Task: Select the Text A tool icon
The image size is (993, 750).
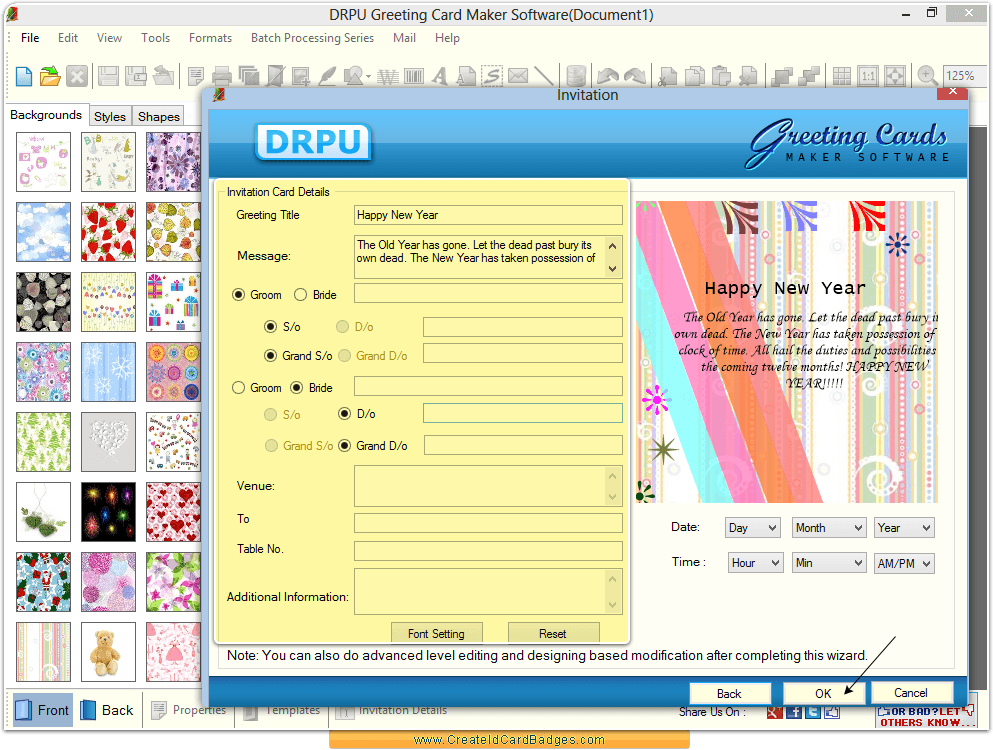Action: (440, 76)
